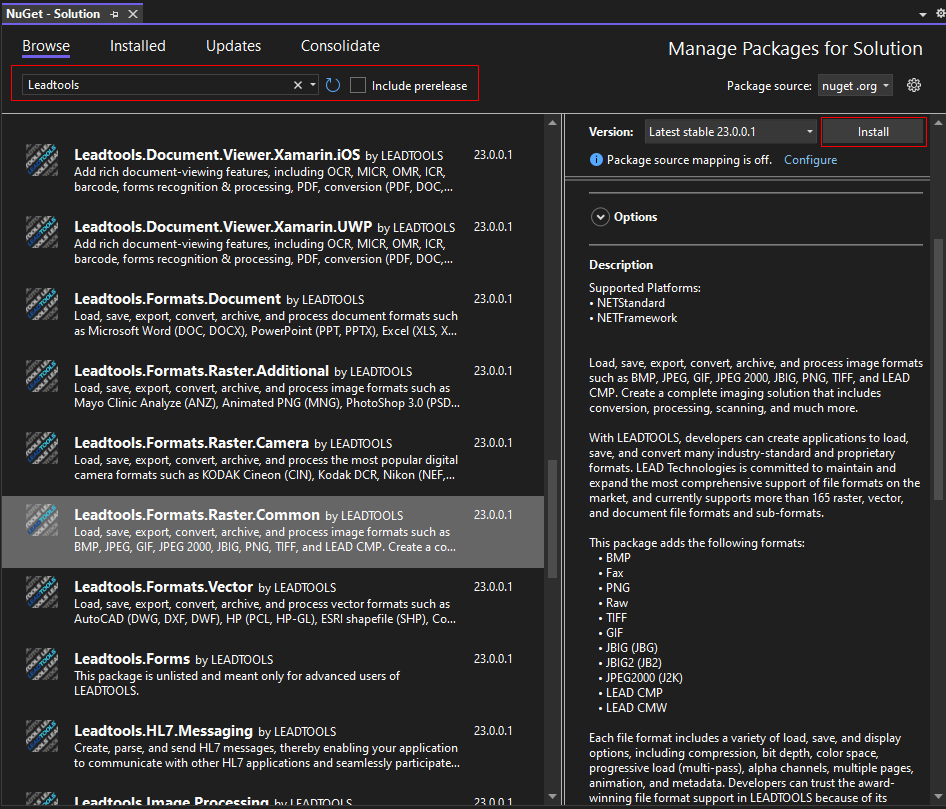946x809 pixels.
Task: Enable the Include prerelease checkbox
Action: point(358,85)
